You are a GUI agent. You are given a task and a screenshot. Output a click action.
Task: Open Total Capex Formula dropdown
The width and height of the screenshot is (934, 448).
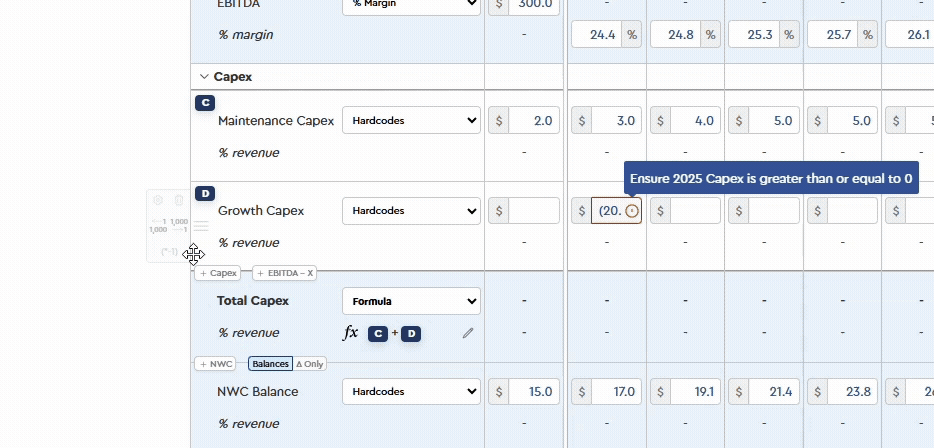click(x=411, y=301)
